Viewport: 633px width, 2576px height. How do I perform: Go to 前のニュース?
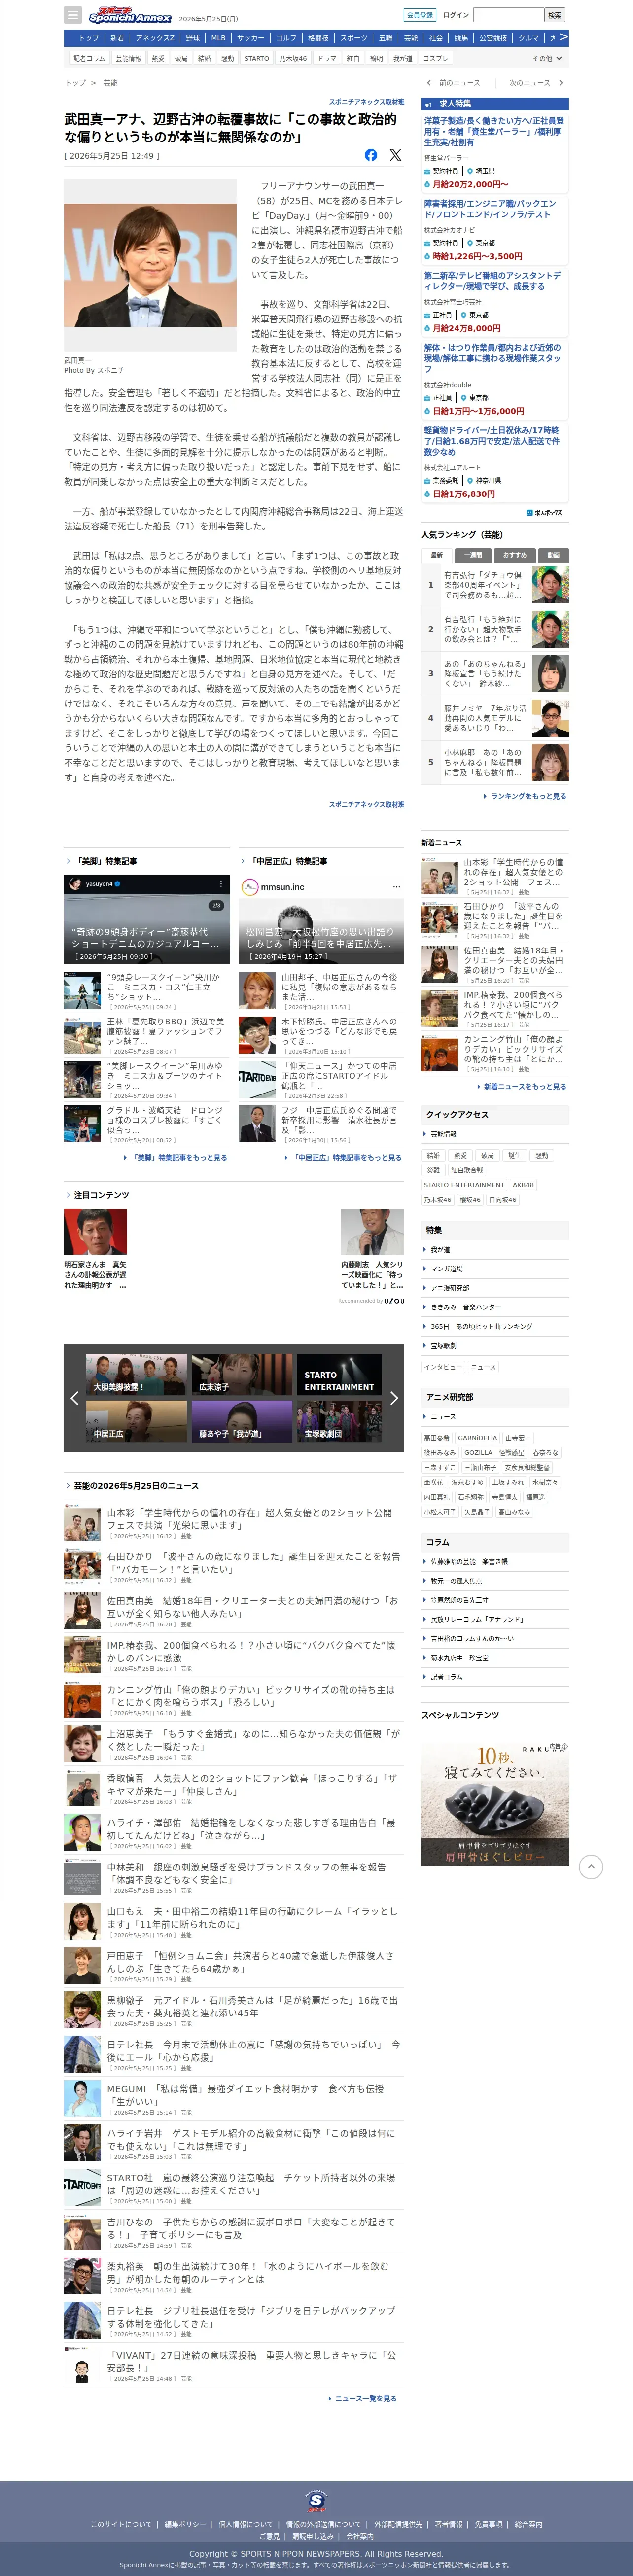(454, 83)
